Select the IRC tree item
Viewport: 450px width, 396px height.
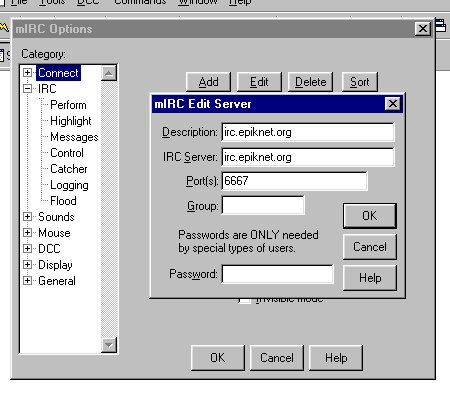coord(47,89)
